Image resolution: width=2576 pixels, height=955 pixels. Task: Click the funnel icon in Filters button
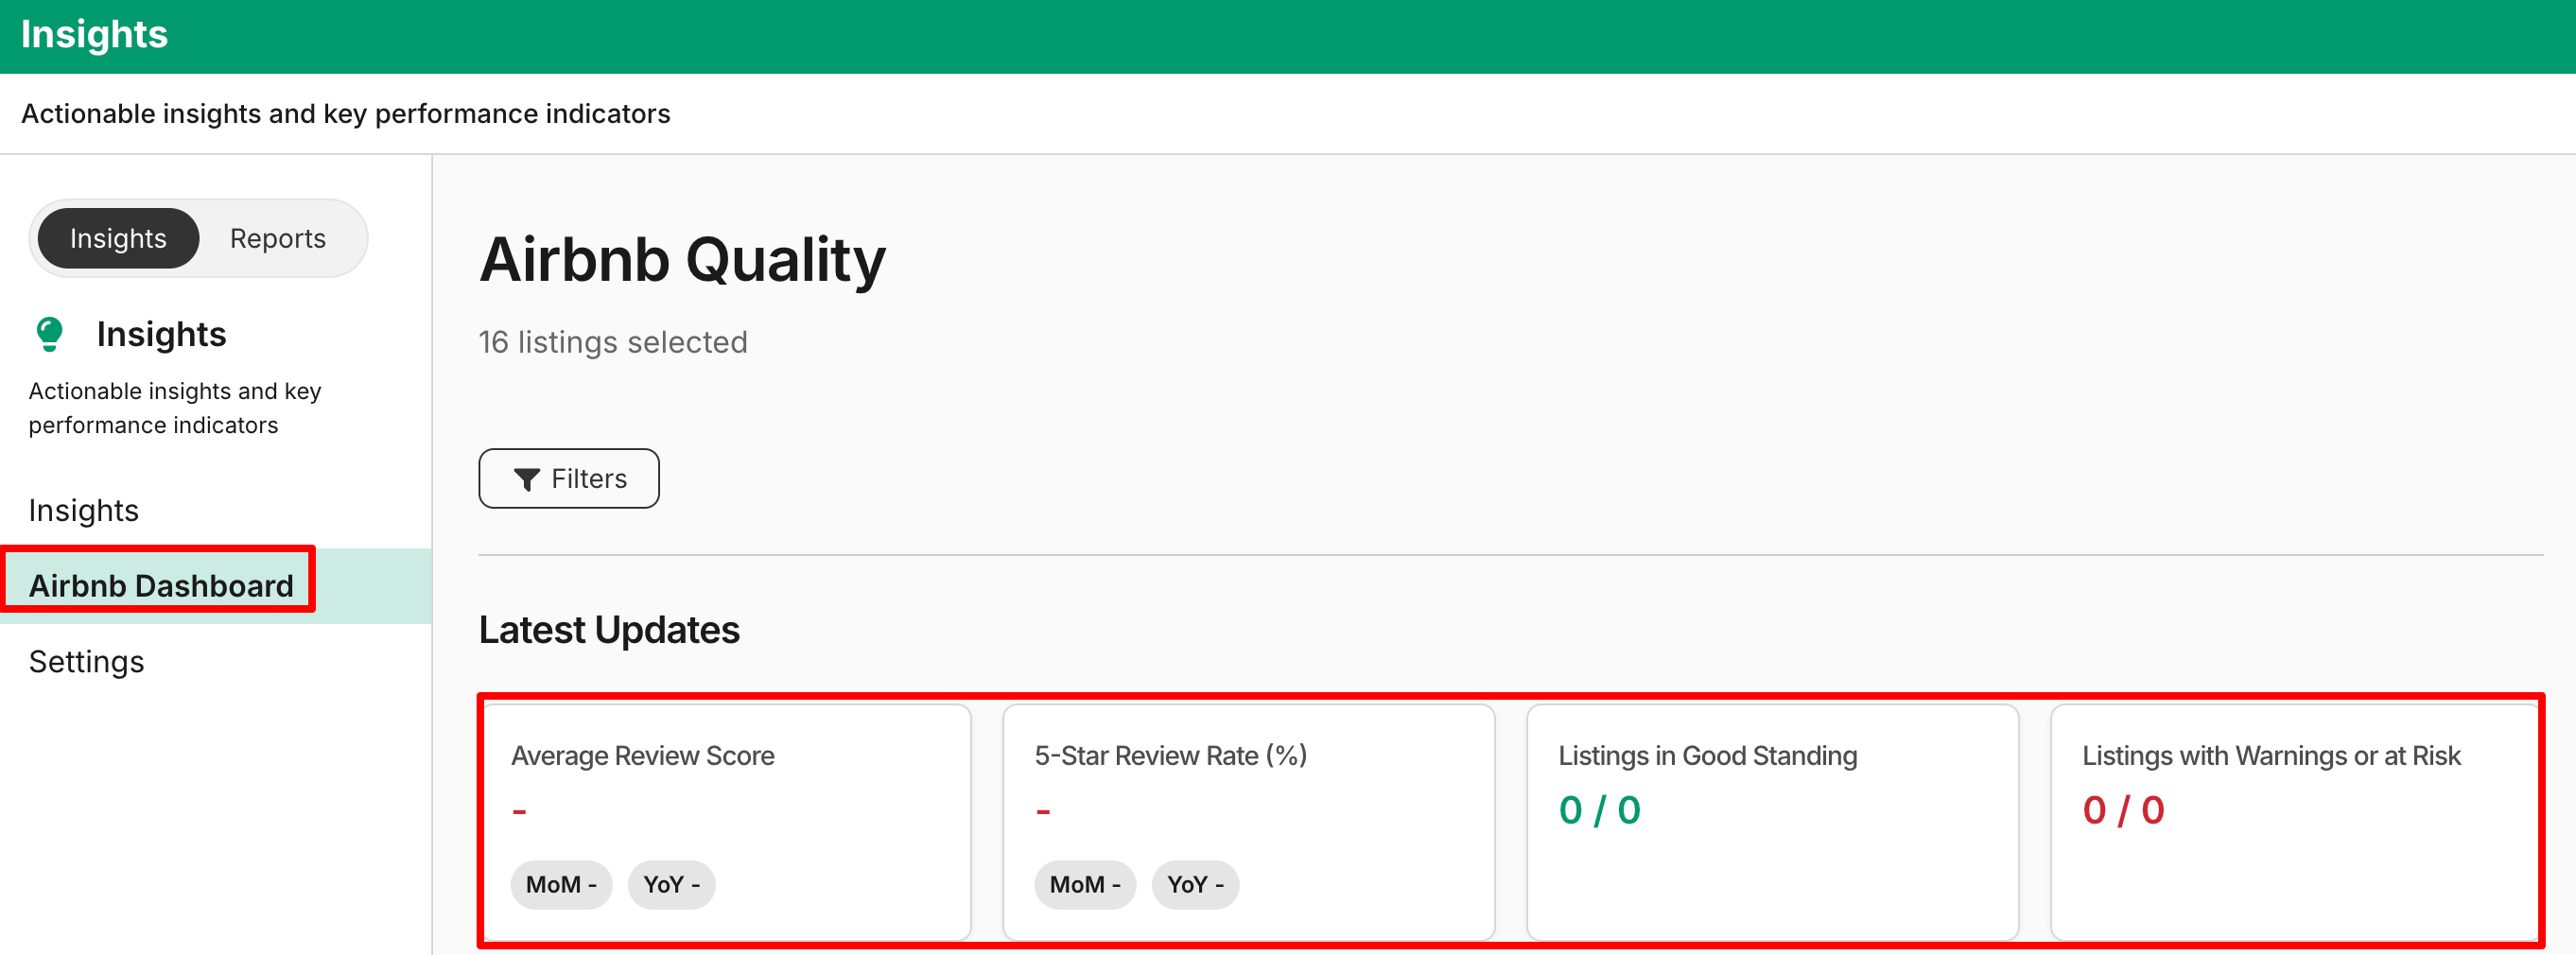(527, 479)
